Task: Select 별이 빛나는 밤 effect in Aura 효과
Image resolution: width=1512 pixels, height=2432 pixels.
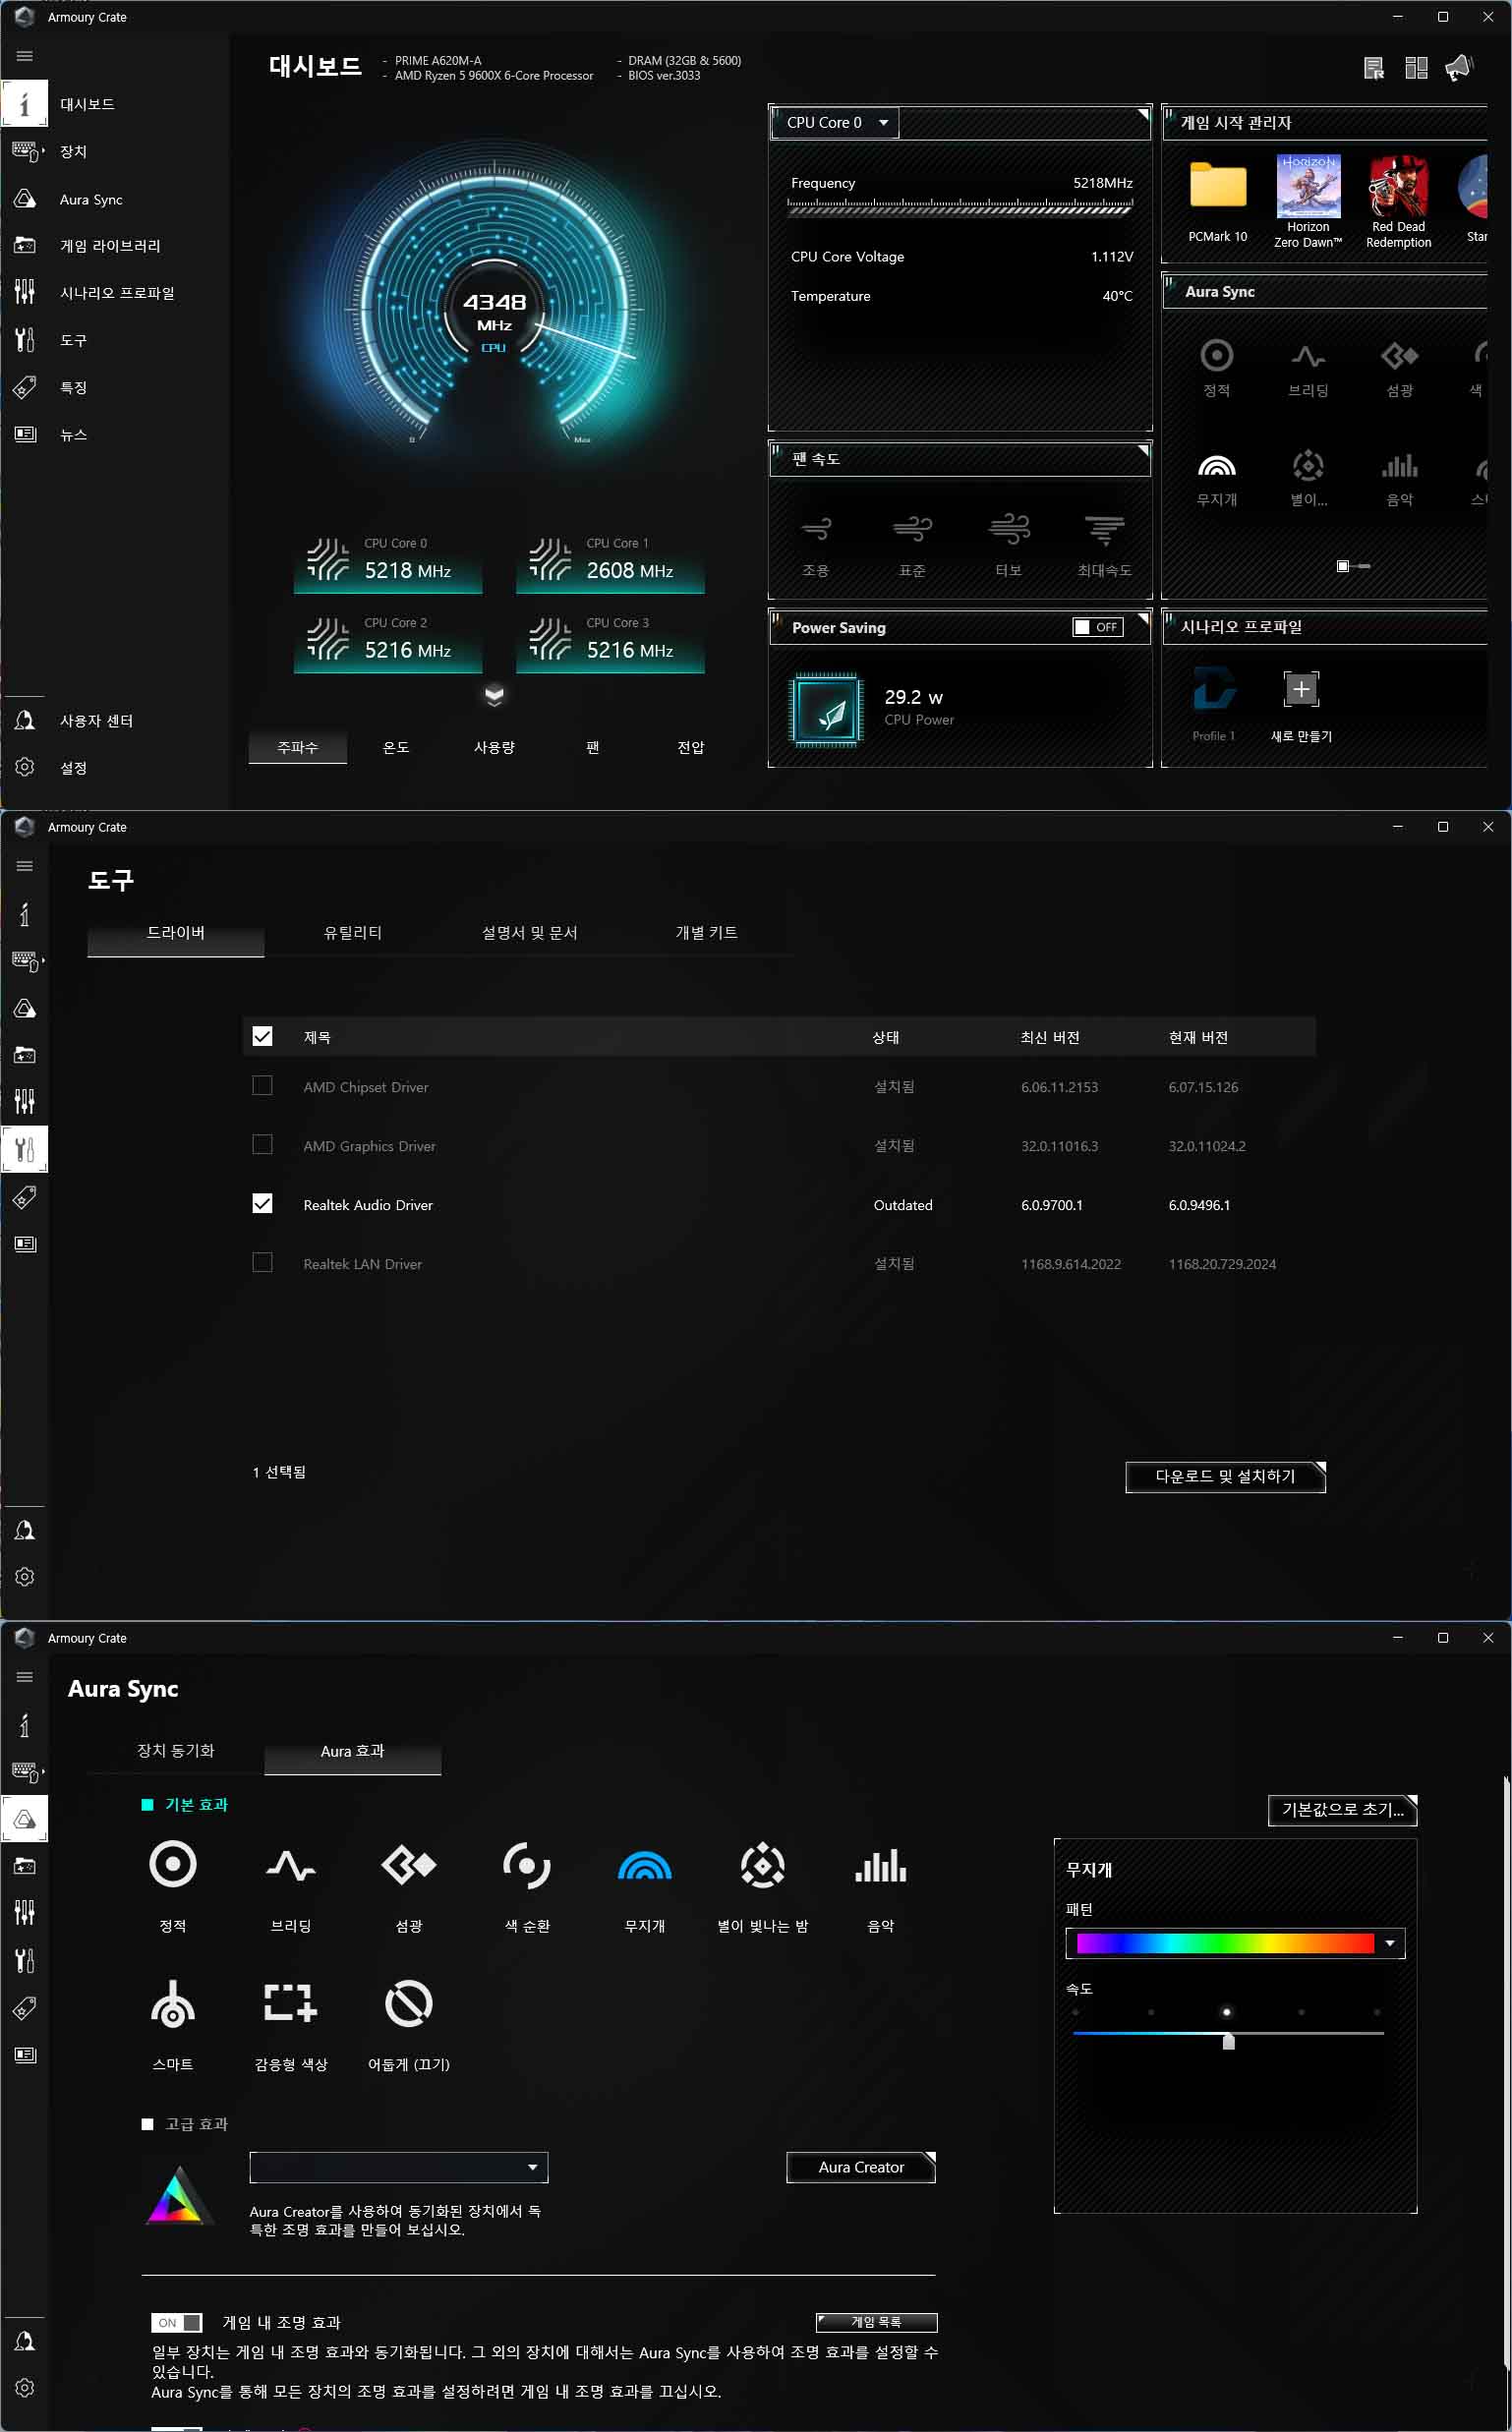Action: coord(762,1886)
